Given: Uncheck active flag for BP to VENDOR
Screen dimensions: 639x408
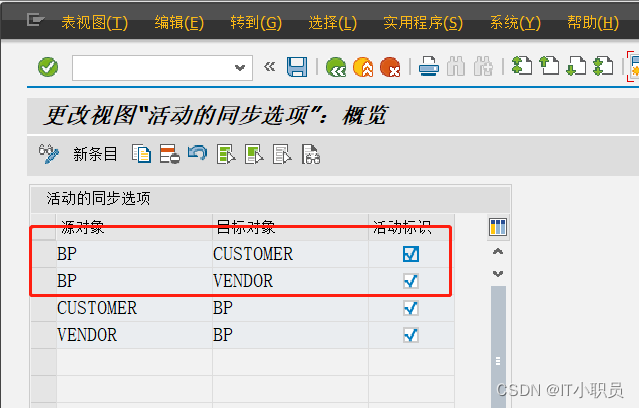Looking at the screenshot, I should [x=411, y=281].
